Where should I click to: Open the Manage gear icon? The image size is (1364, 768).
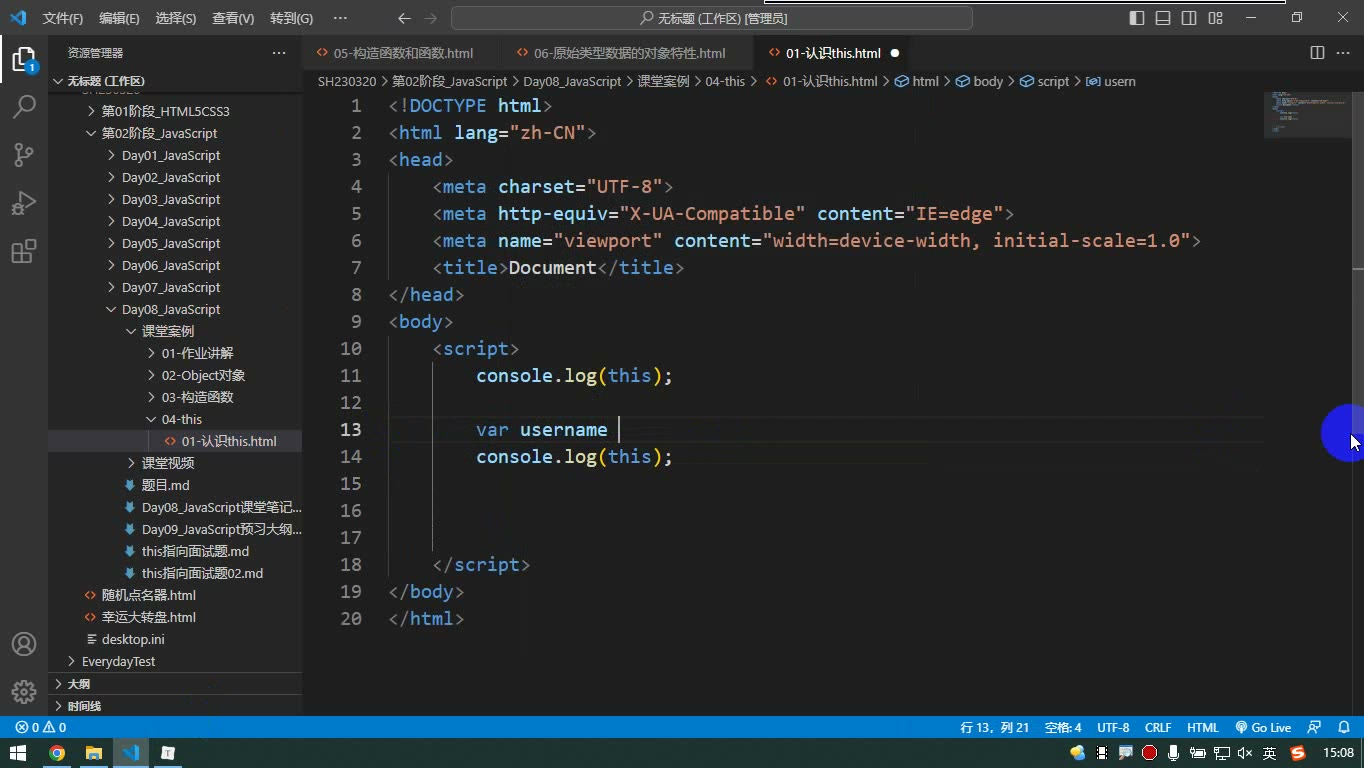[24, 692]
